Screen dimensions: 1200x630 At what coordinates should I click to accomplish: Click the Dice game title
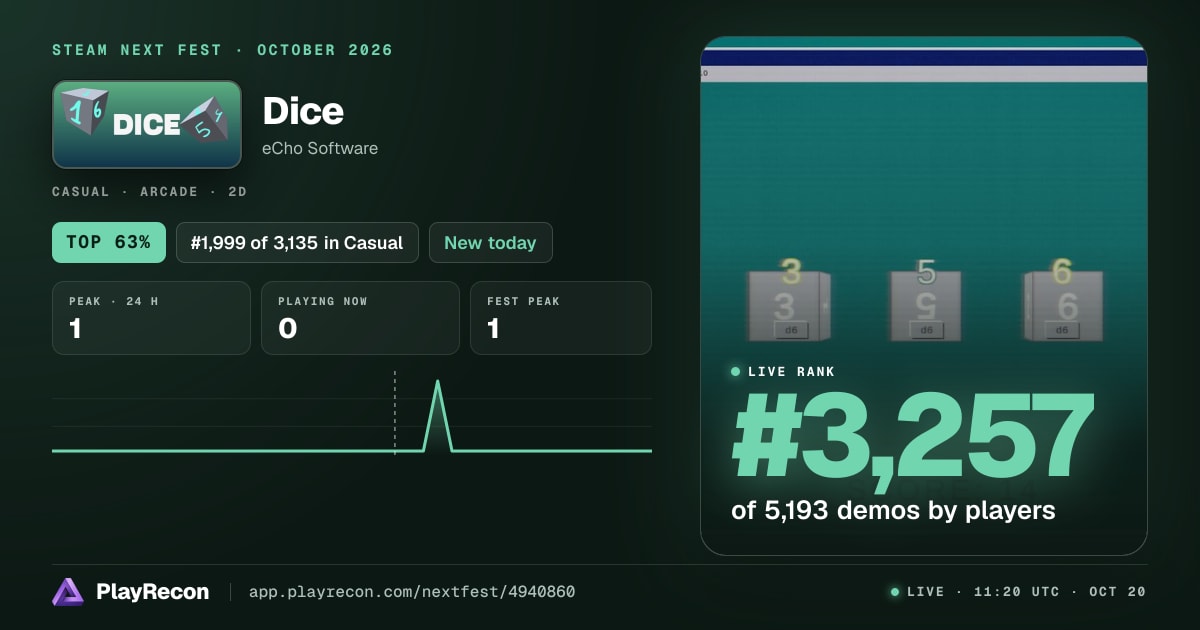click(x=303, y=111)
